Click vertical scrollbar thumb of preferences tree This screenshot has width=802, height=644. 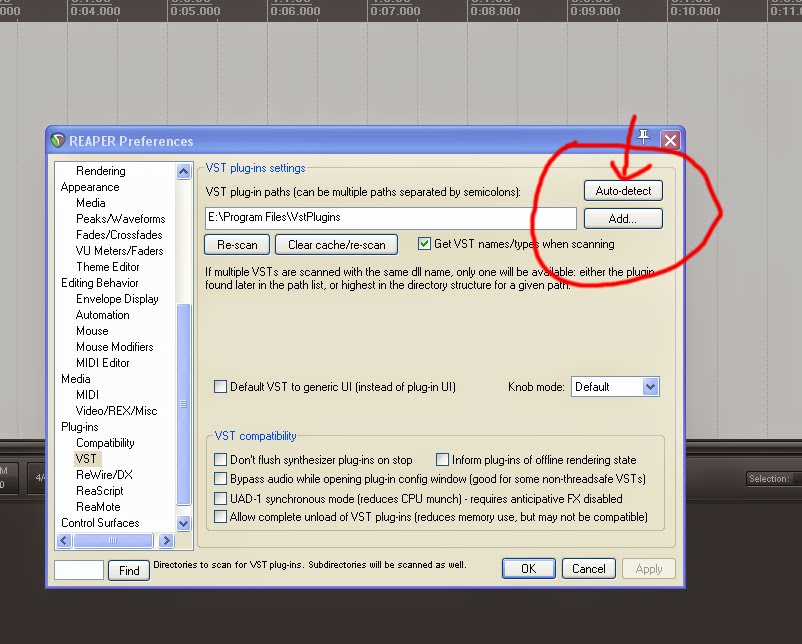click(184, 404)
